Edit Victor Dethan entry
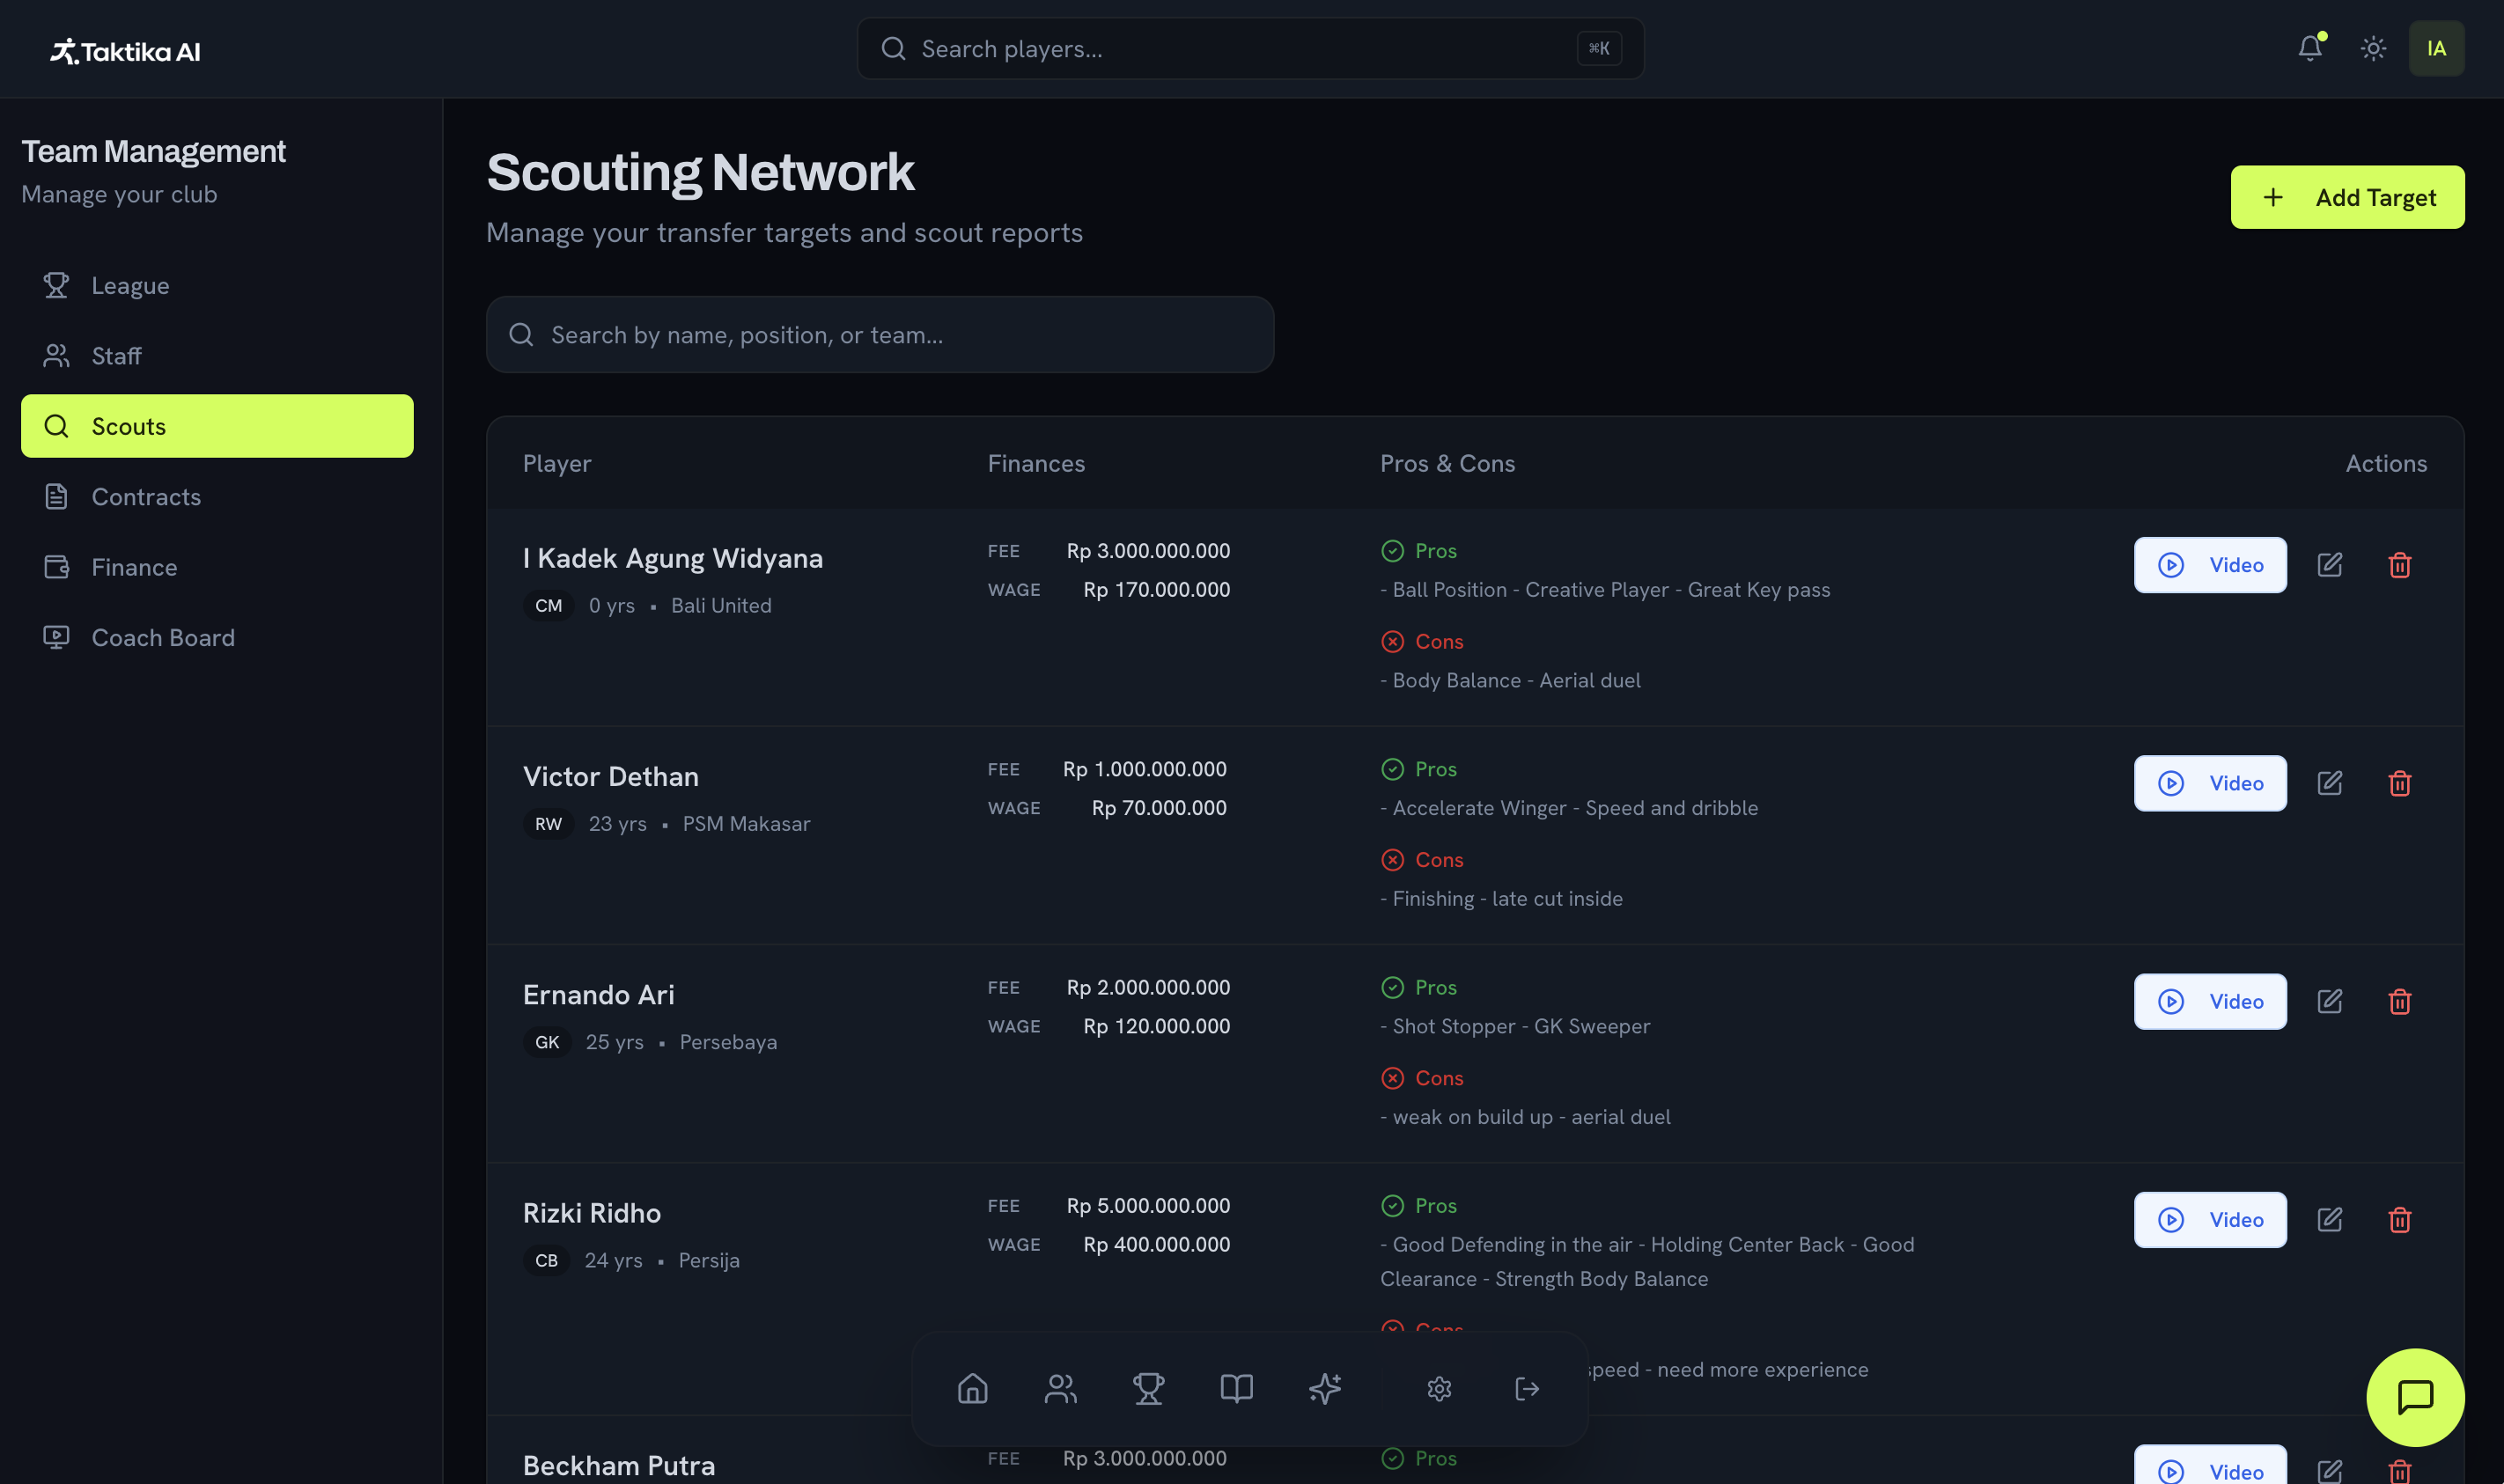 [x=2329, y=783]
